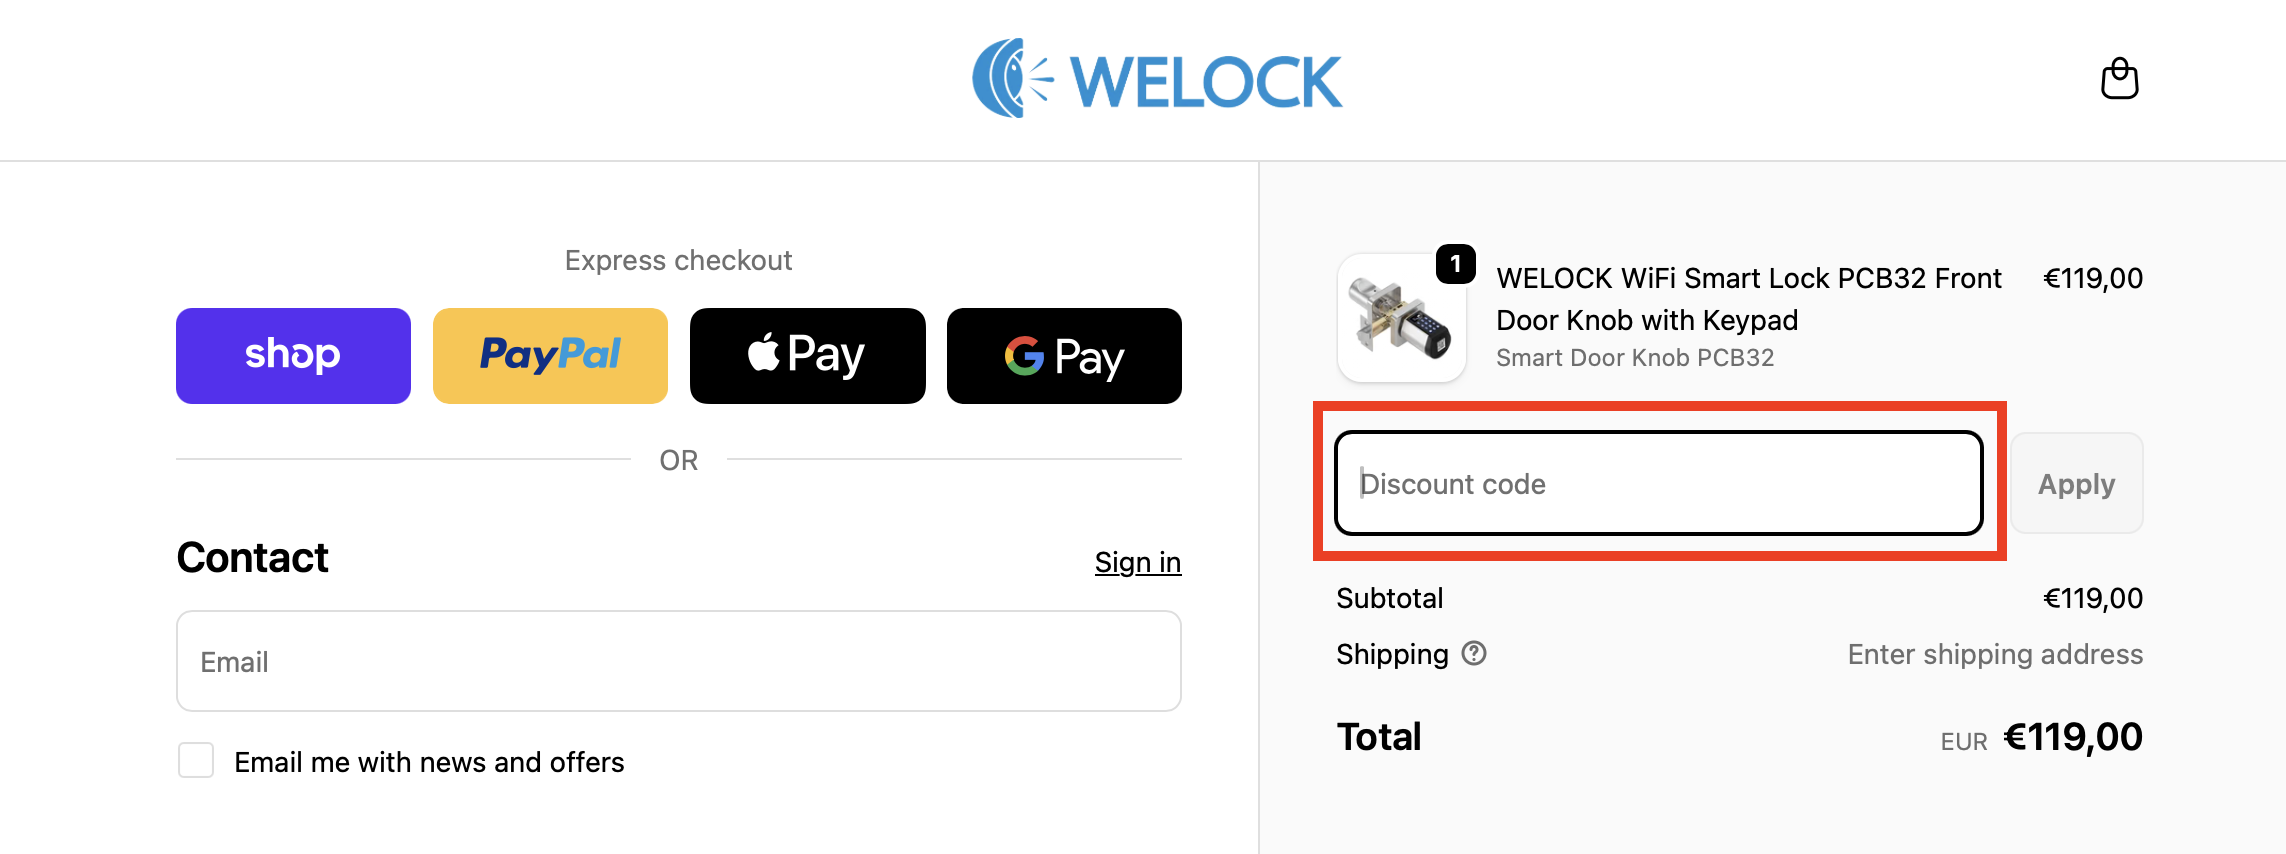The width and height of the screenshot is (2286, 854).
Task: Click the Total price €119,00
Action: click(2072, 737)
